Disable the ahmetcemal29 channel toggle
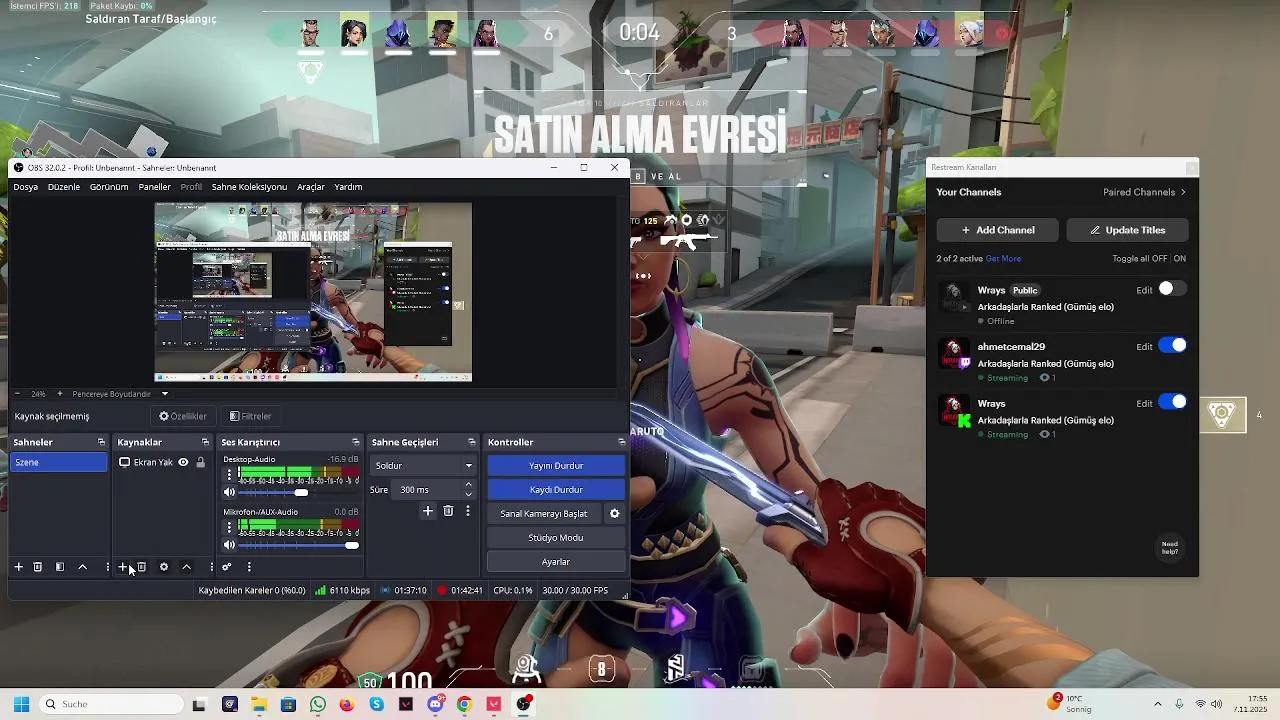 click(x=1172, y=345)
